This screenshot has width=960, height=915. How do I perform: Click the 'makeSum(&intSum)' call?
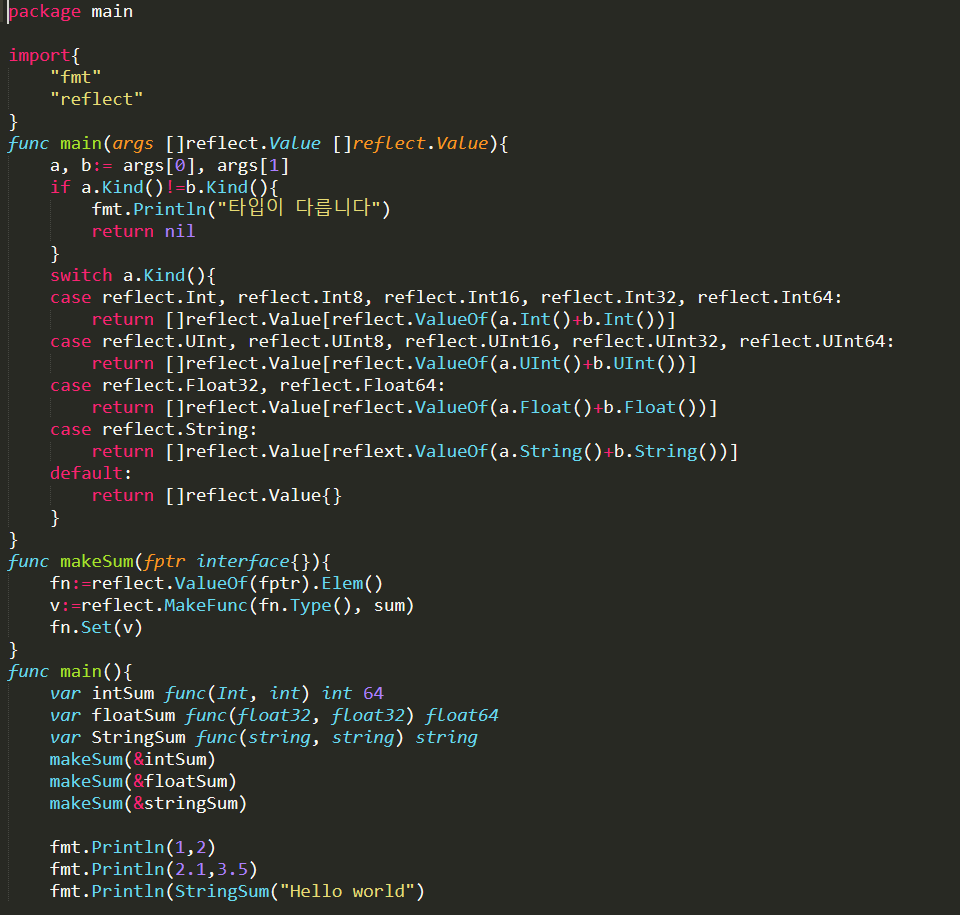(x=133, y=760)
